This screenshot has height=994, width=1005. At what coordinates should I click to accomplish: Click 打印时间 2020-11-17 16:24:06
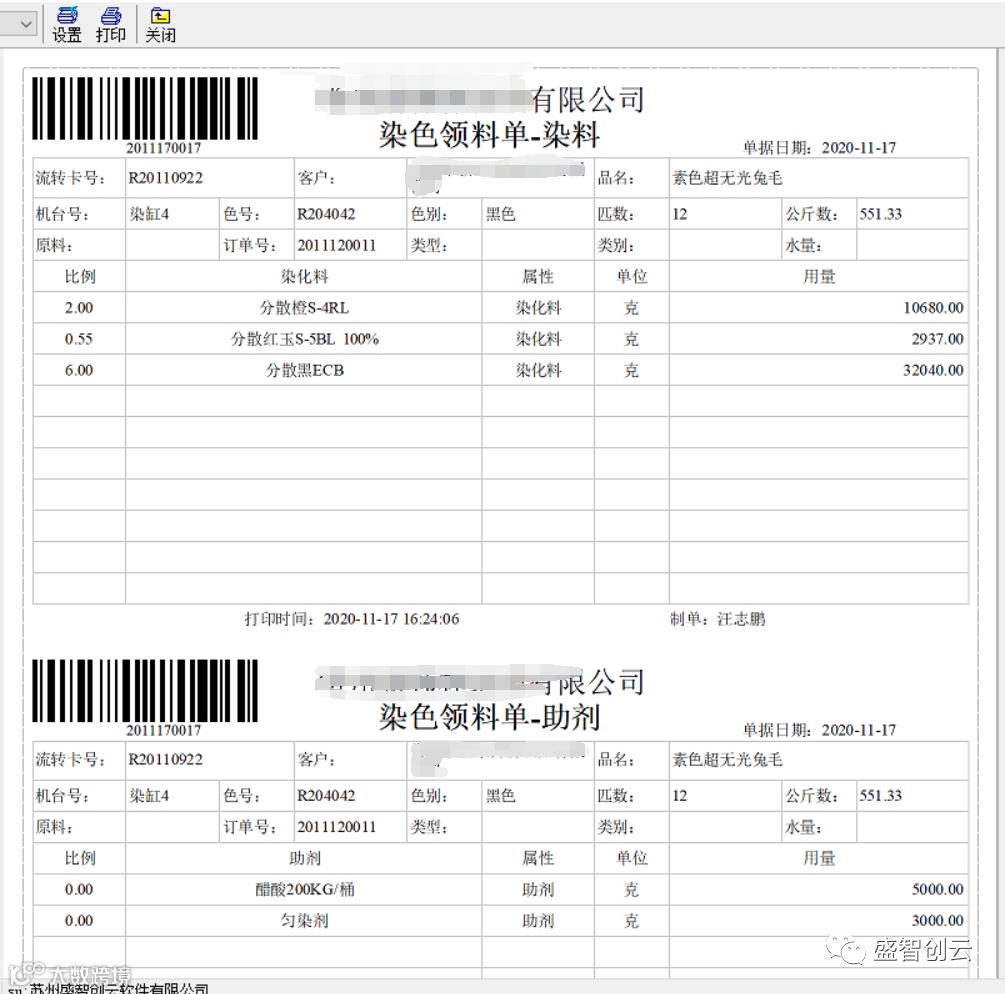pyautogui.click(x=352, y=619)
